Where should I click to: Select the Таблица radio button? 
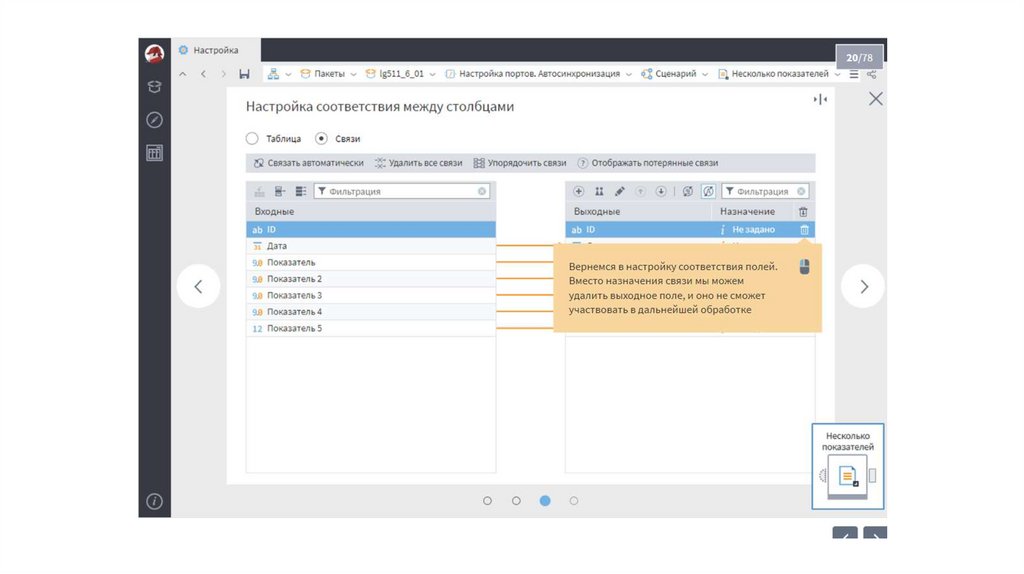[252, 139]
